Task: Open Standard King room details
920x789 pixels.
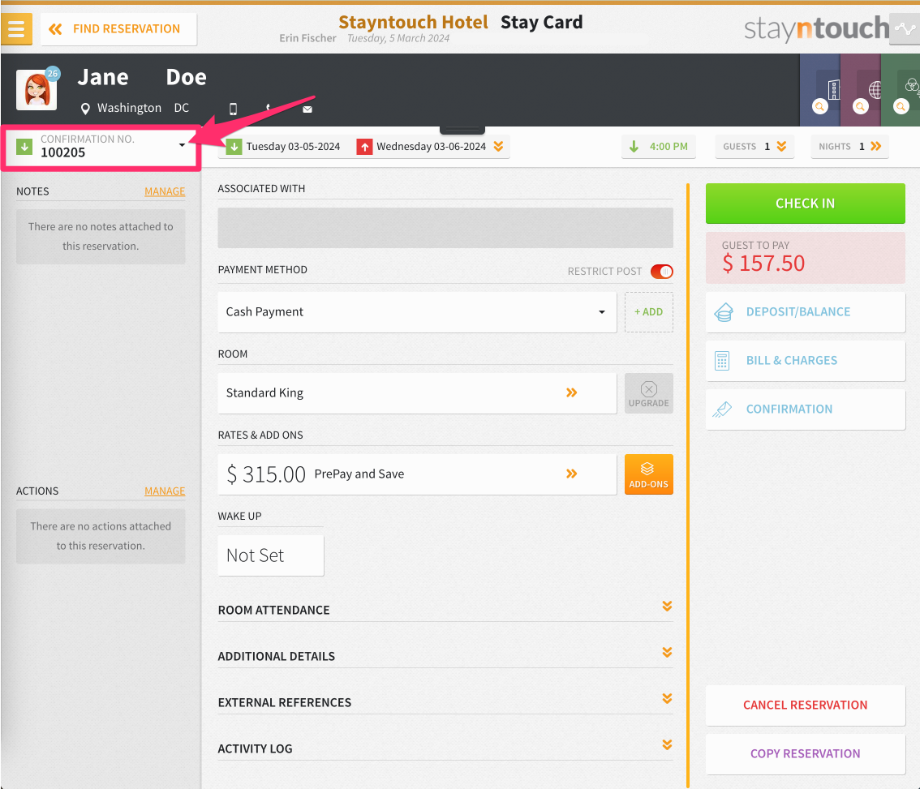Action: coord(417,393)
